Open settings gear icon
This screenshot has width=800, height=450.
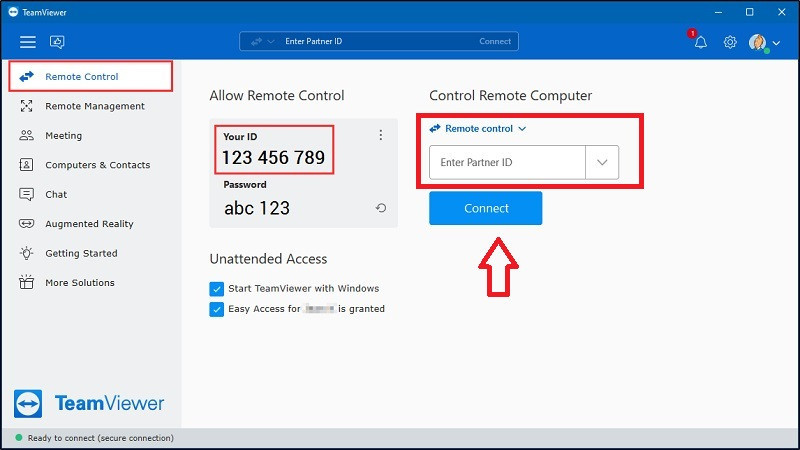(x=730, y=42)
